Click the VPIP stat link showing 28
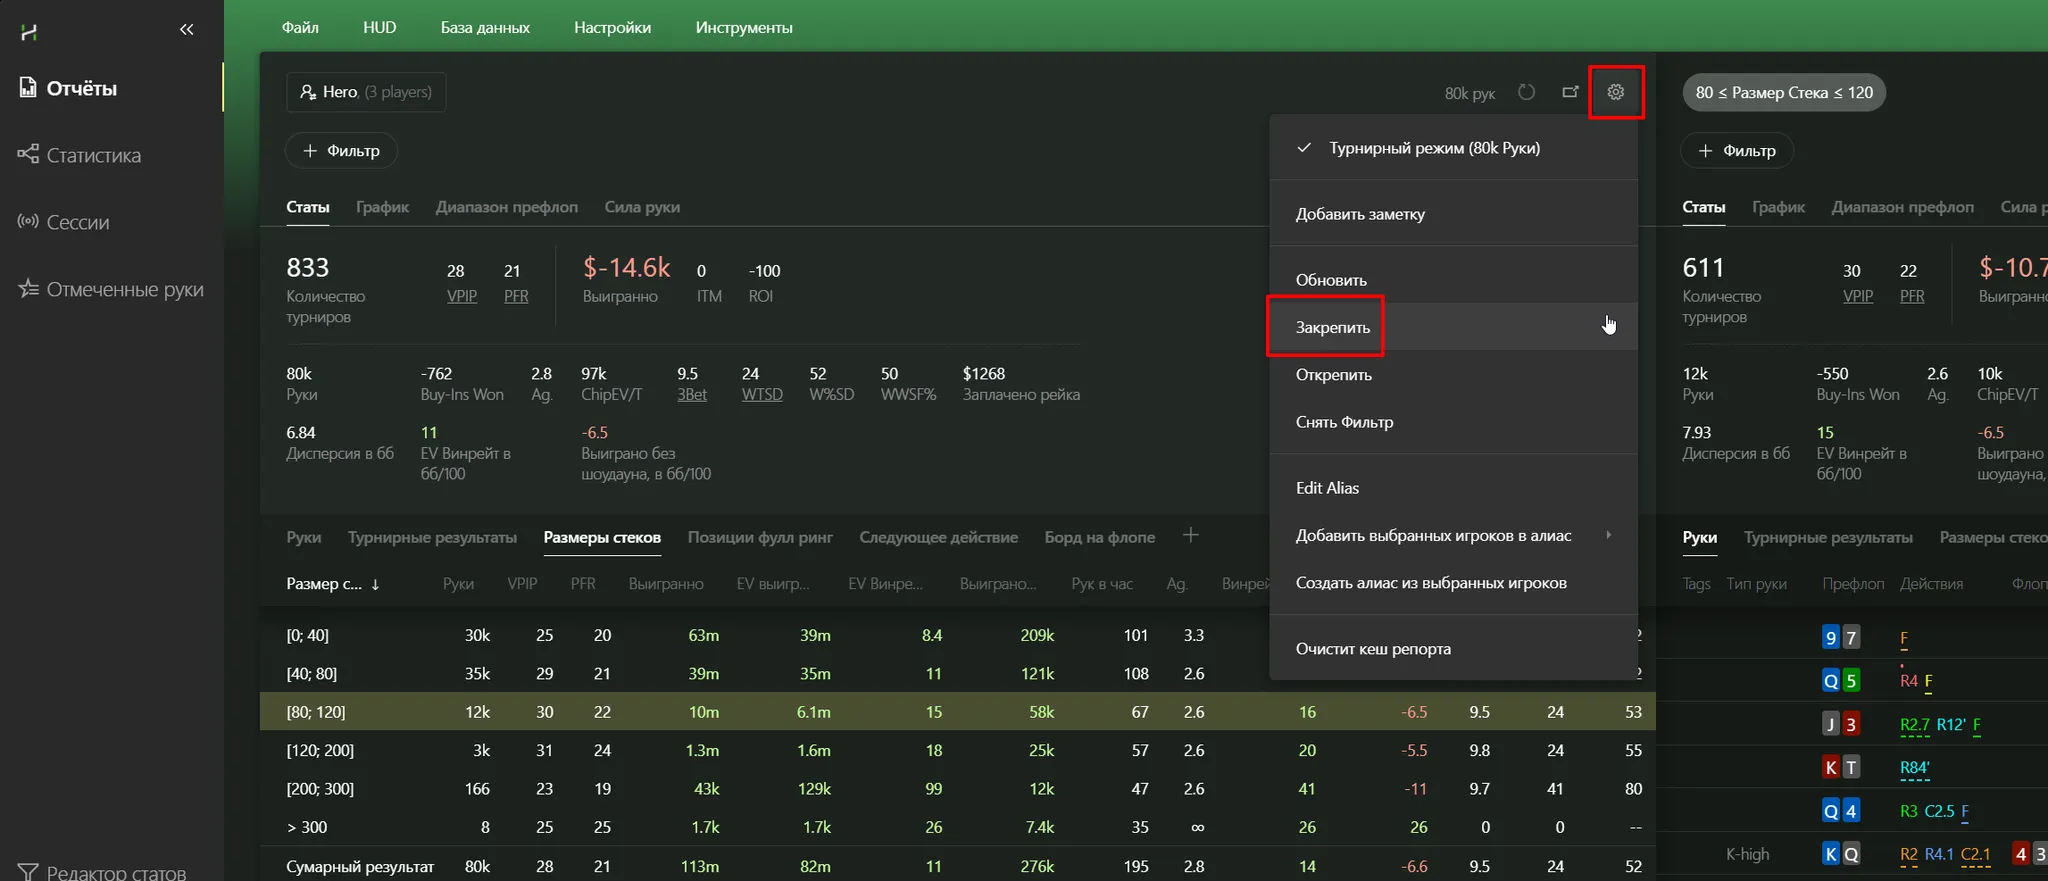The height and width of the screenshot is (881, 2048). pos(461,296)
